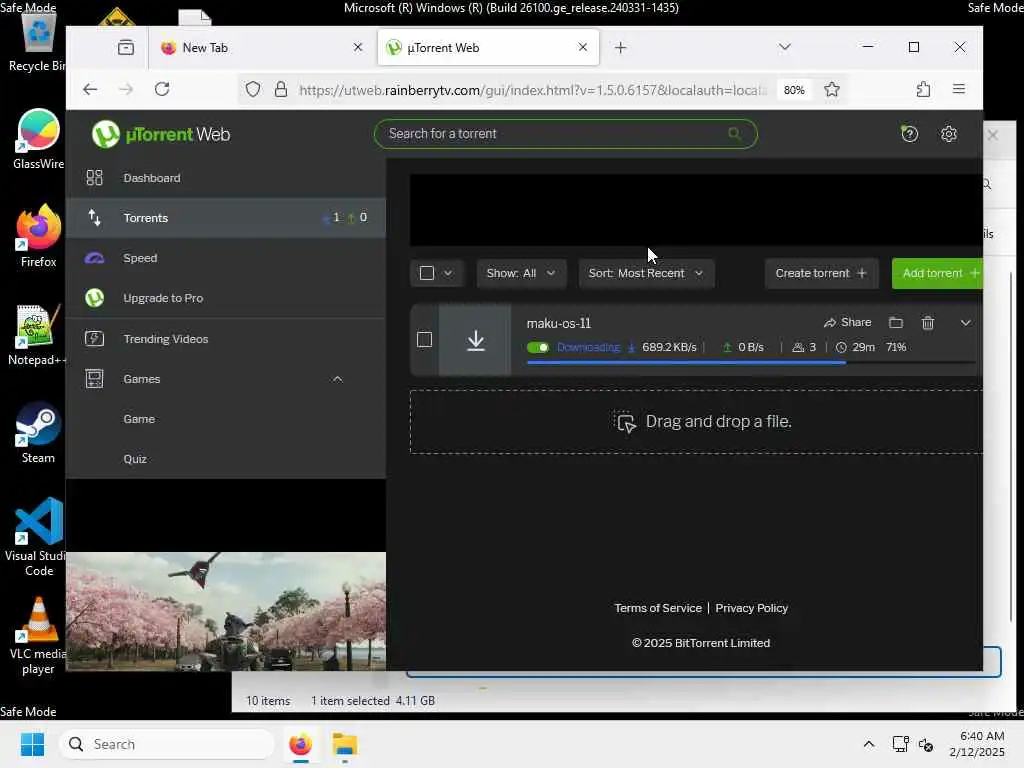The height and width of the screenshot is (768, 1024).
Task: Open the taskbar clock showing 6:40 AM
Action: [978, 744]
